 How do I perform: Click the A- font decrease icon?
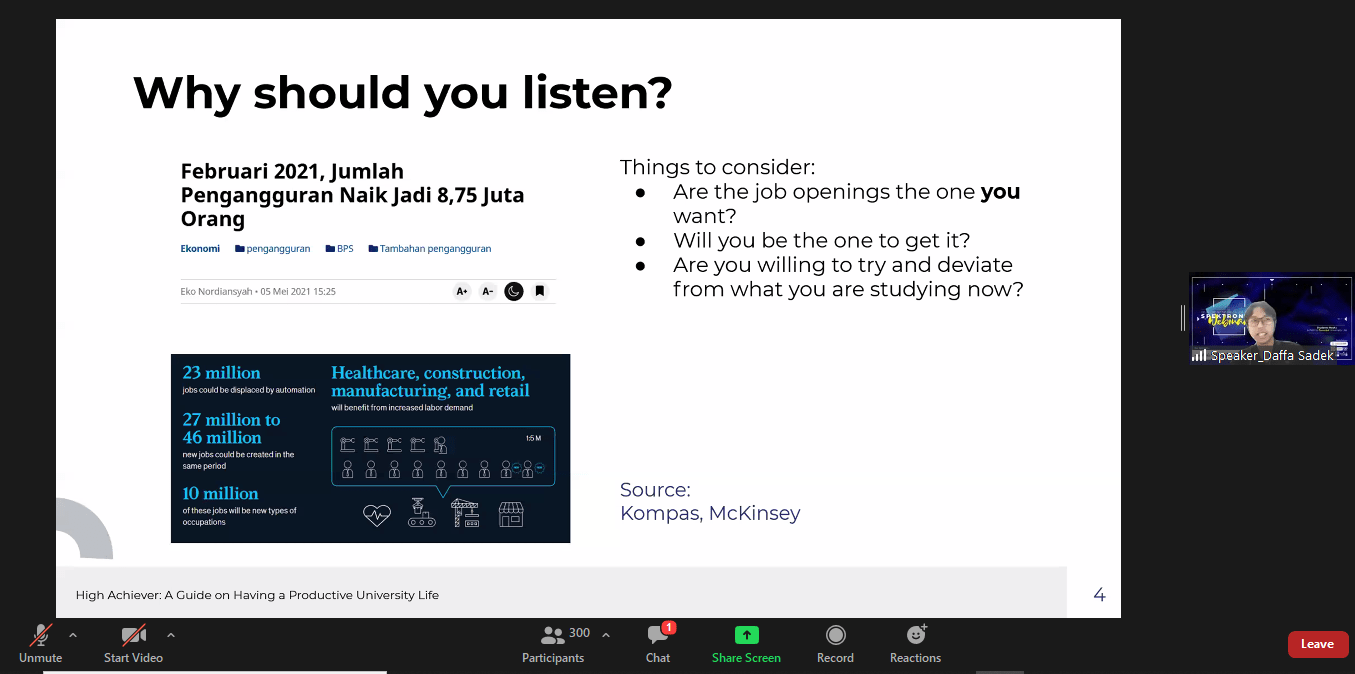click(488, 291)
